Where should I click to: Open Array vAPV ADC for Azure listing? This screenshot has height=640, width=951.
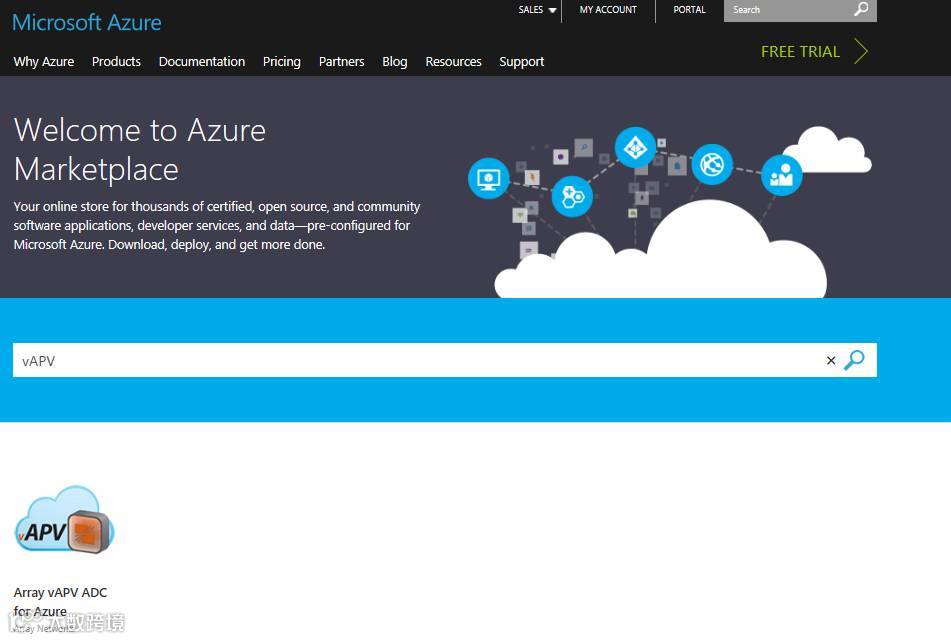click(x=60, y=601)
